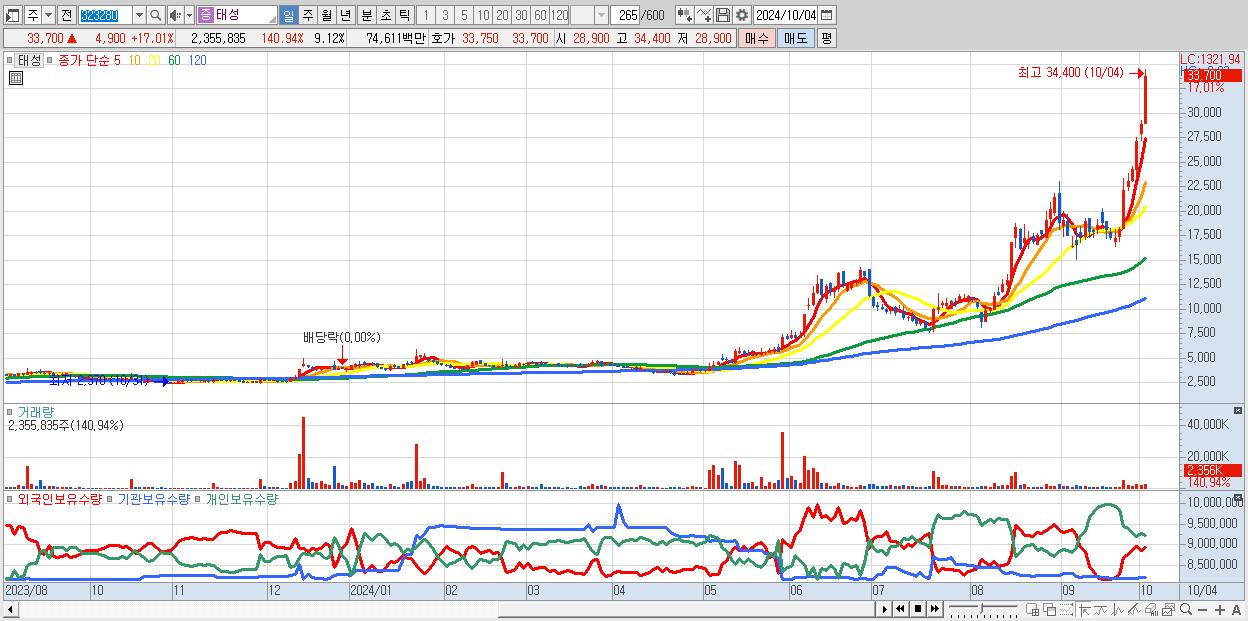
Task: Click the bottom zoom magnifier icon
Action: click(x=1186, y=609)
